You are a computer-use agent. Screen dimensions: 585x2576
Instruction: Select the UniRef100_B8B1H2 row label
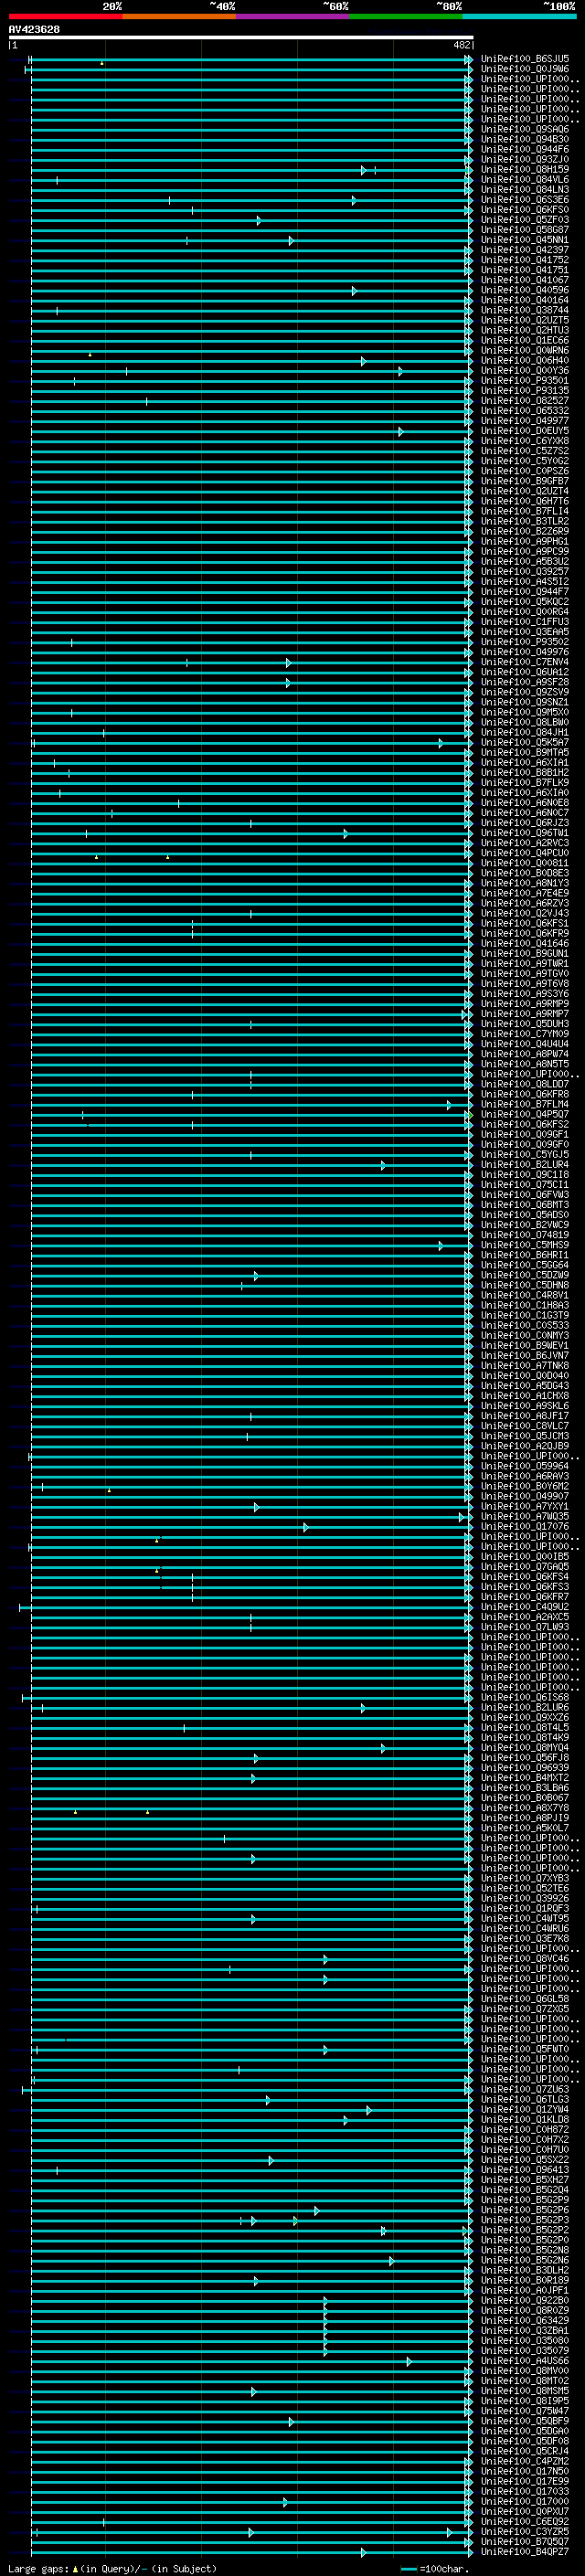click(525, 772)
